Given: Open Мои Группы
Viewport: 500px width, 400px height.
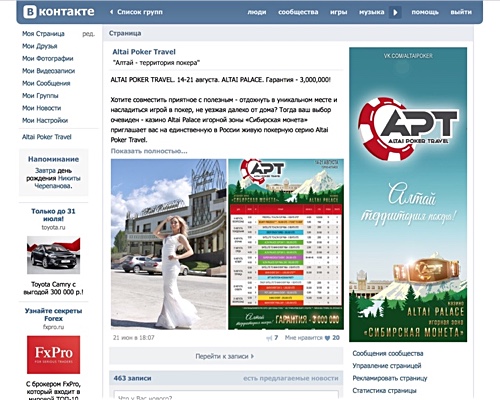Looking at the screenshot, I should pyautogui.click(x=40, y=96).
